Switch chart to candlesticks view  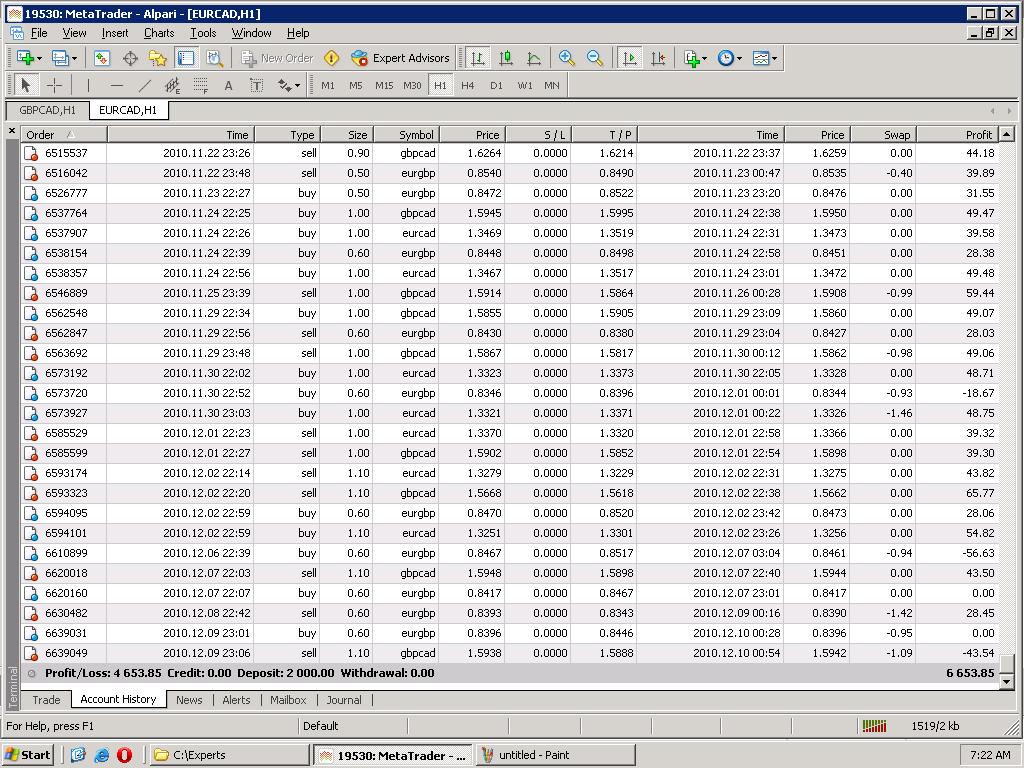point(506,58)
